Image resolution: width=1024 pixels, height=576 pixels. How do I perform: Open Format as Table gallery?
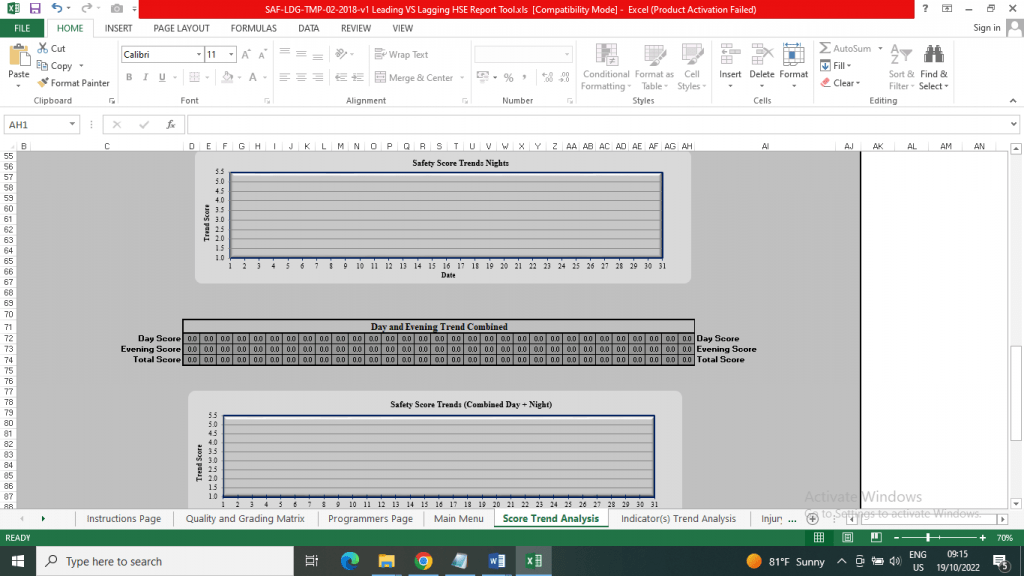pyautogui.click(x=654, y=68)
